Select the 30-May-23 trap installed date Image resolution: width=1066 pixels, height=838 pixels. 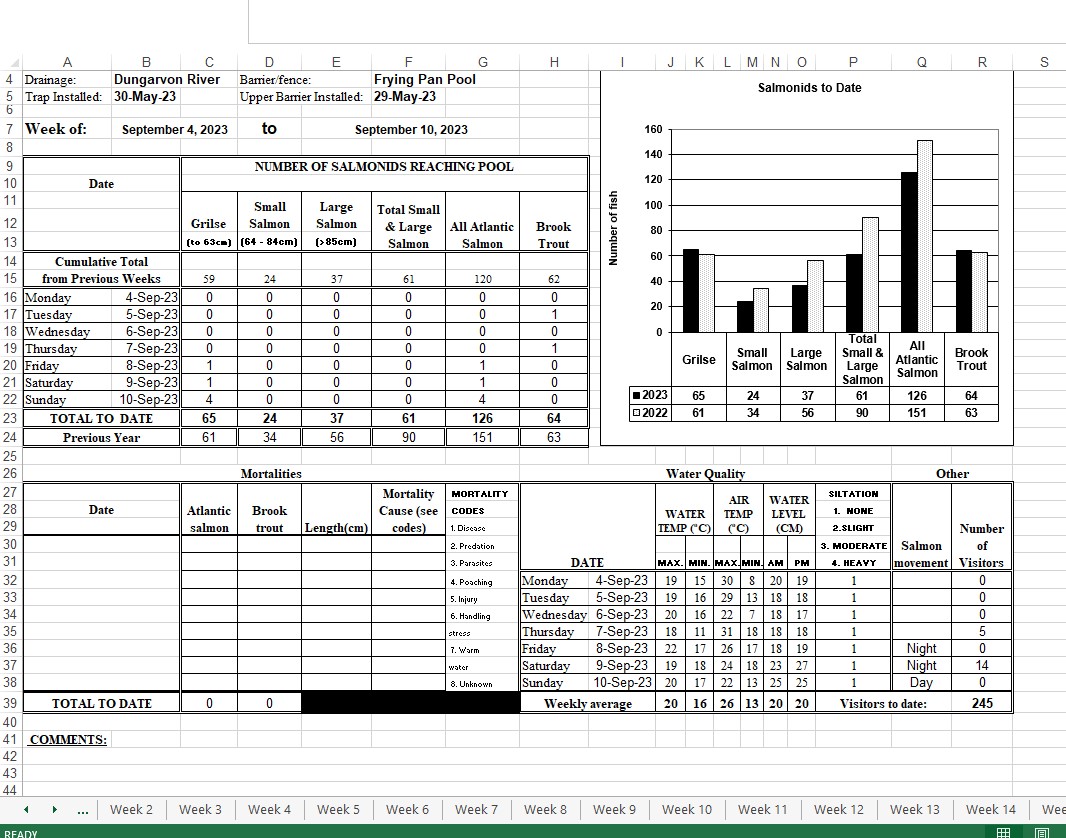(145, 97)
